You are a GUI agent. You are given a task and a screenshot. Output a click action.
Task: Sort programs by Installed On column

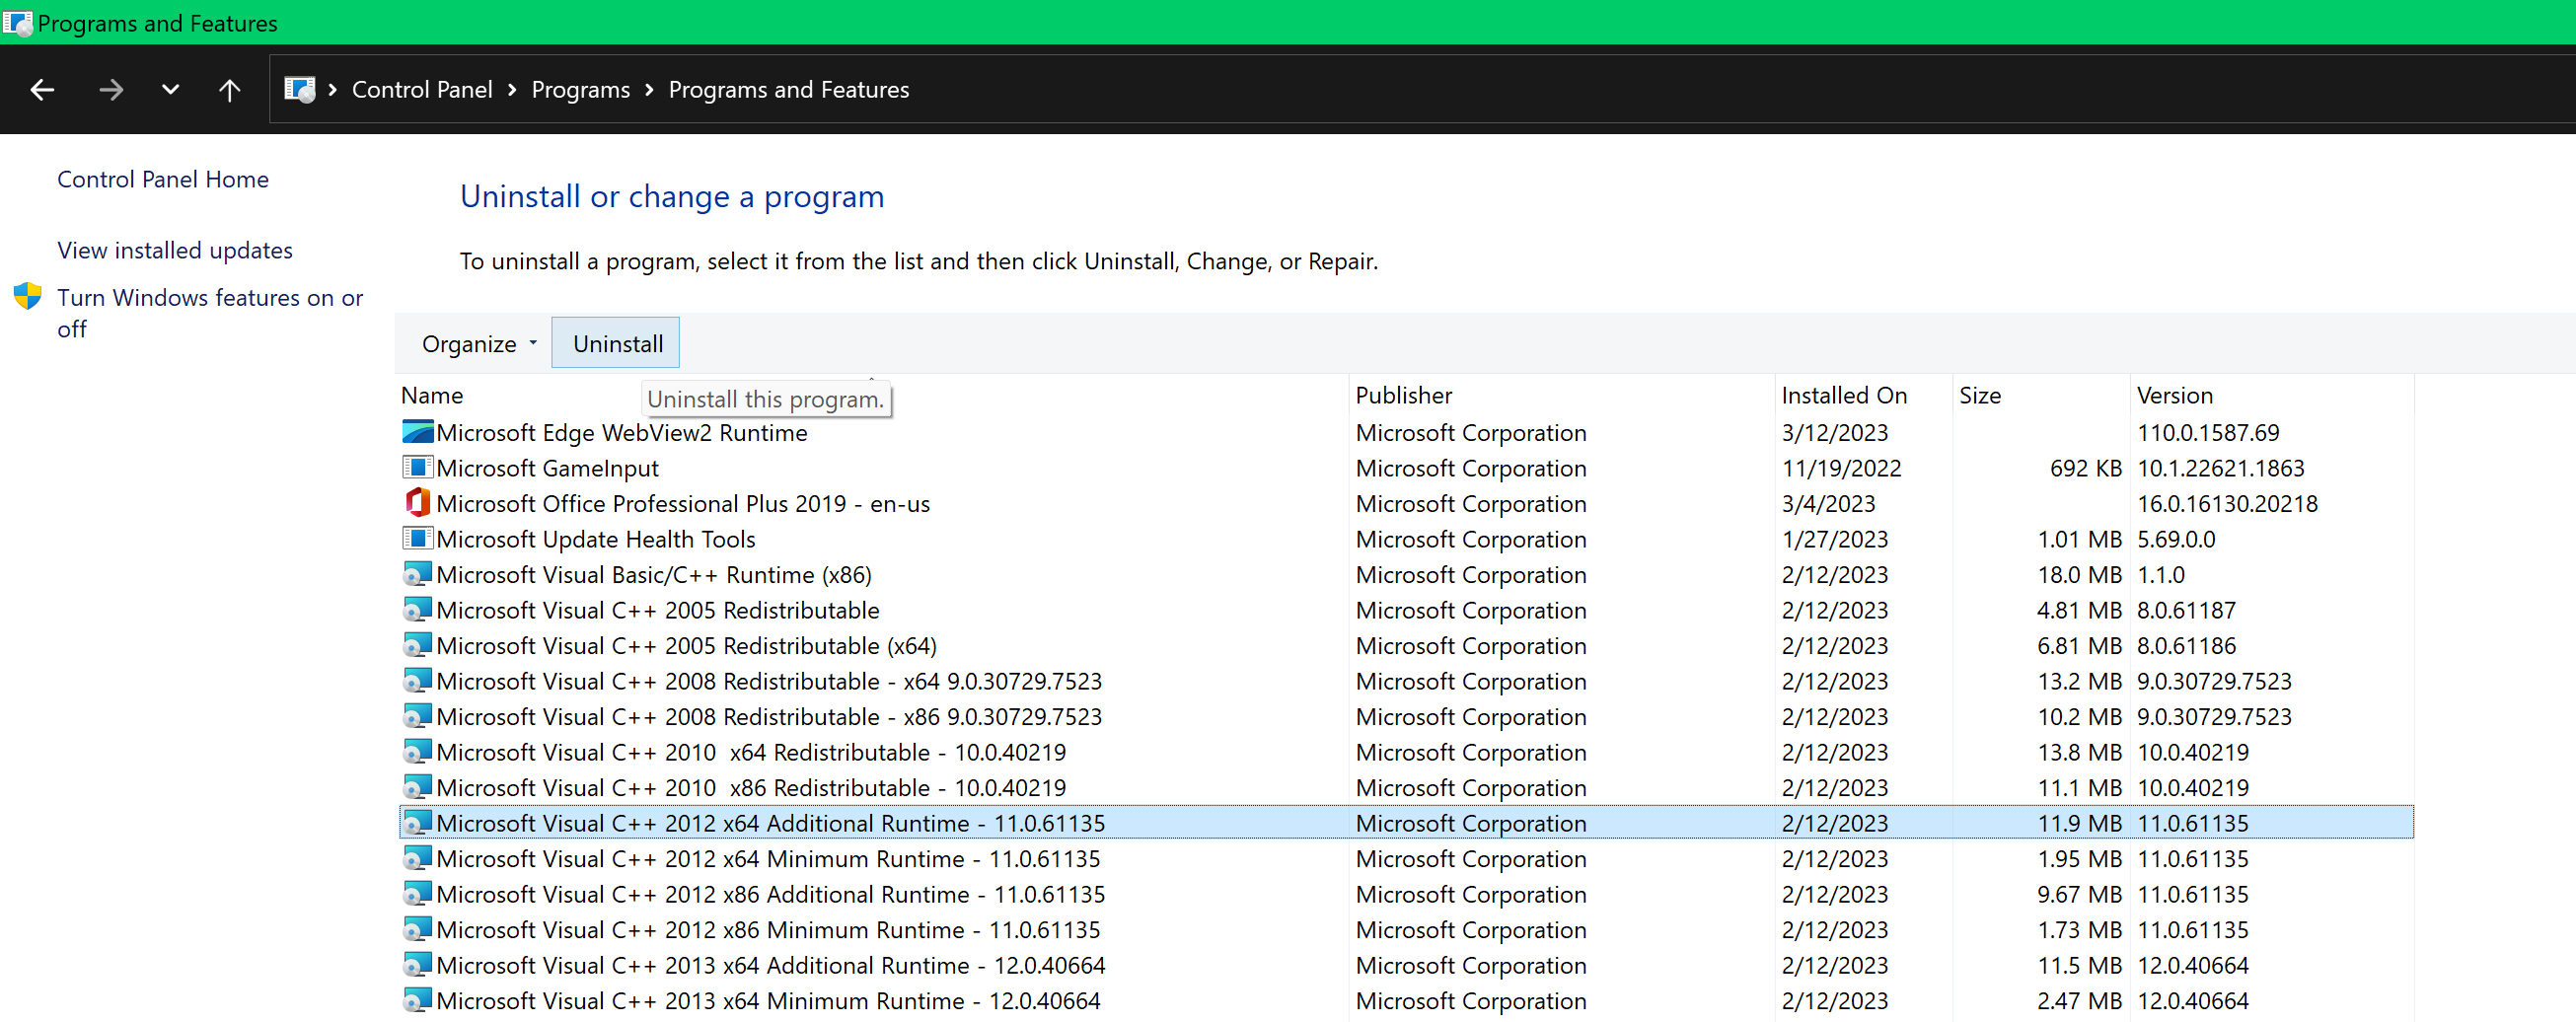click(1843, 395)
